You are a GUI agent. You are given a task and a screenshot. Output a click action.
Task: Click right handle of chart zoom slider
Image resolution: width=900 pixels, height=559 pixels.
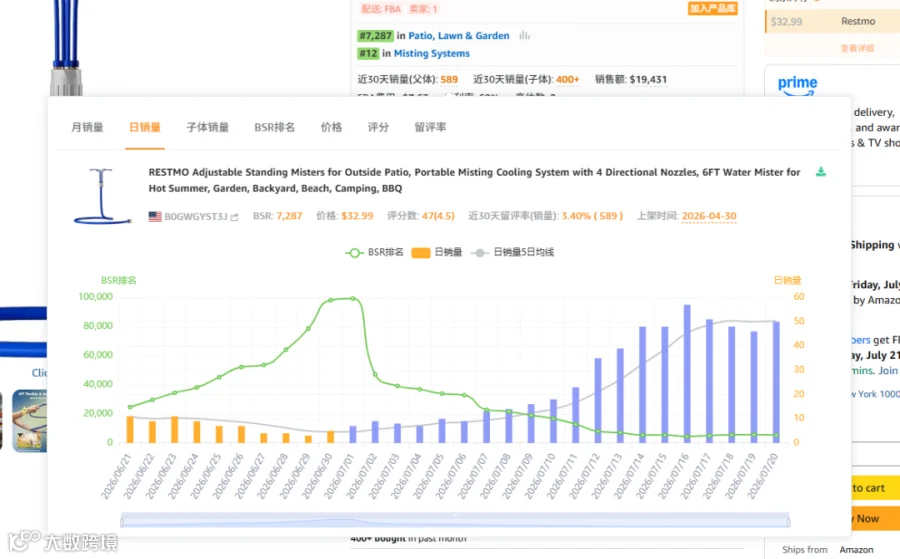click(x=788, y=522)
